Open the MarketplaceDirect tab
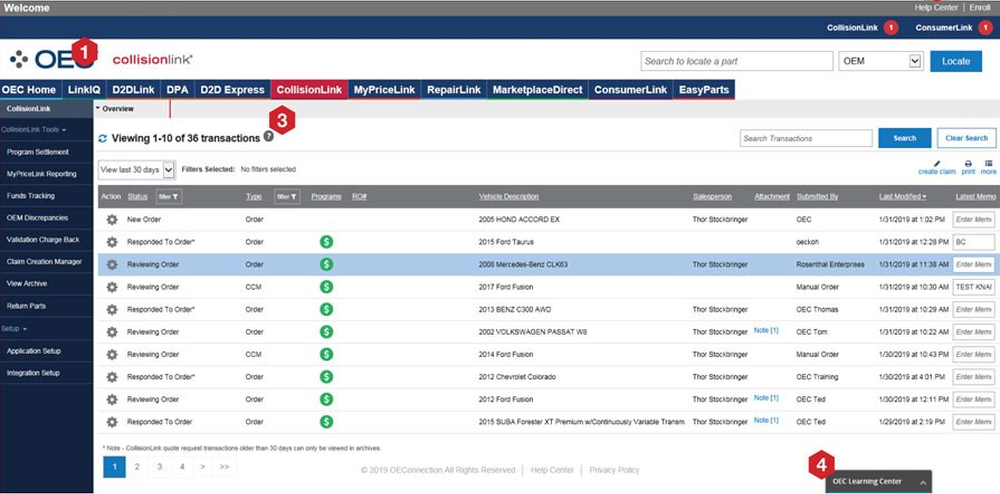Viewport: 1000px width, 494px height. point(538,90)
